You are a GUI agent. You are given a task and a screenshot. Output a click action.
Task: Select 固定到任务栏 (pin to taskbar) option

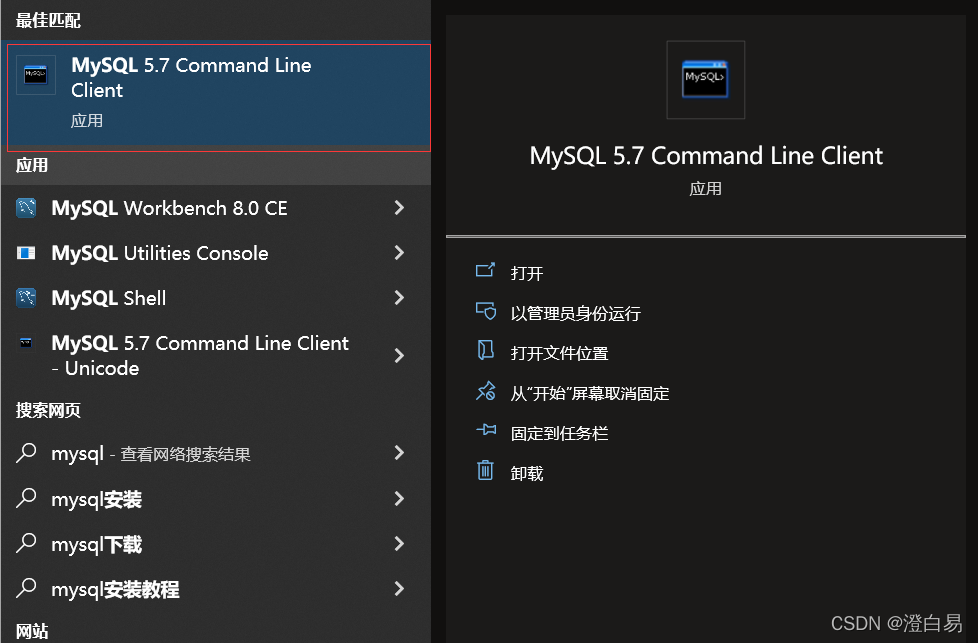click(x=559, y=433)
